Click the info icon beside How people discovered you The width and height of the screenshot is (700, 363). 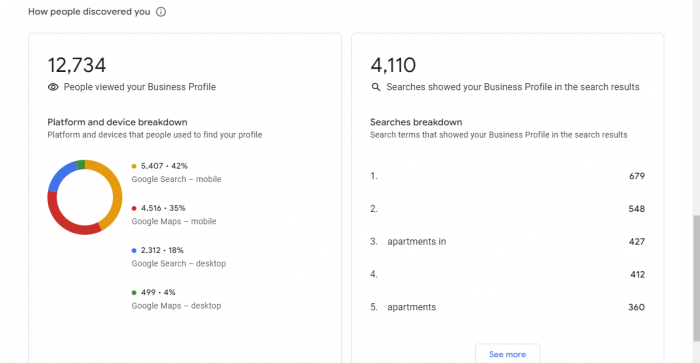[x=161, y=12]
